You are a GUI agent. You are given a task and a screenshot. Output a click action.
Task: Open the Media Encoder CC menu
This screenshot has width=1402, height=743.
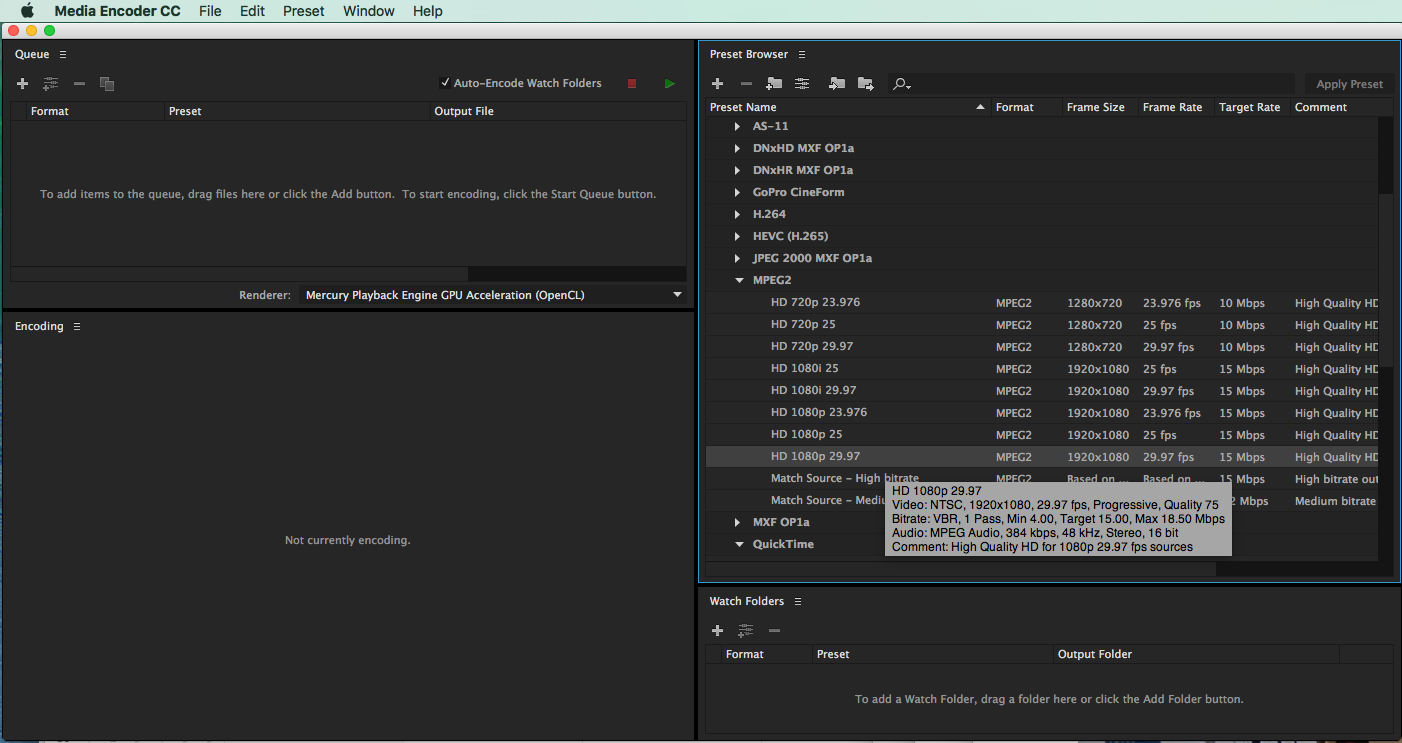[117, 11]
